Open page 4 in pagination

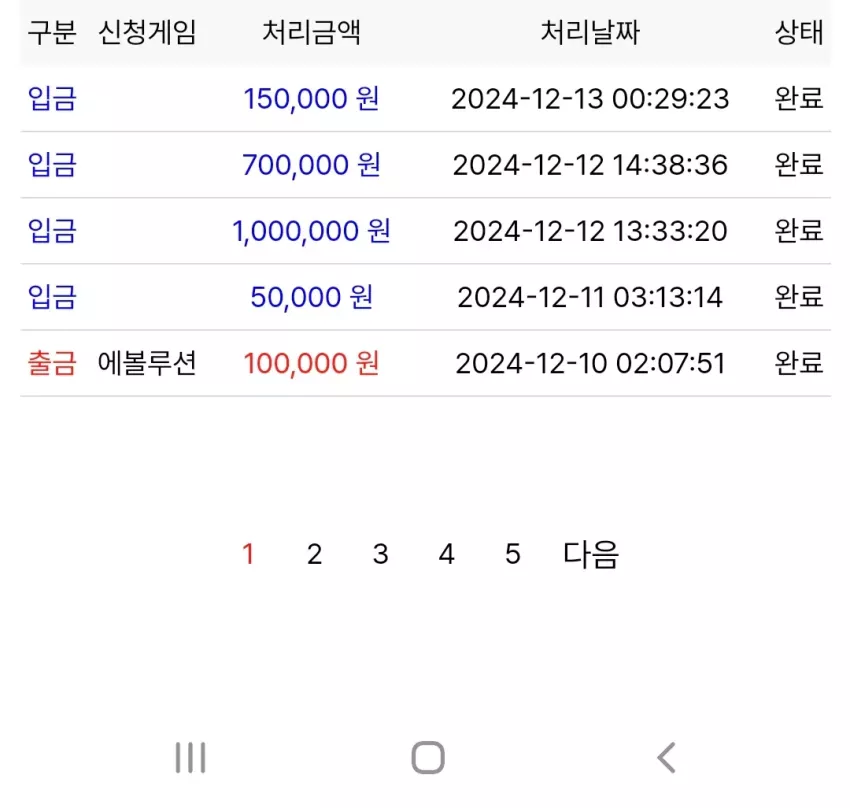point(447,554)
